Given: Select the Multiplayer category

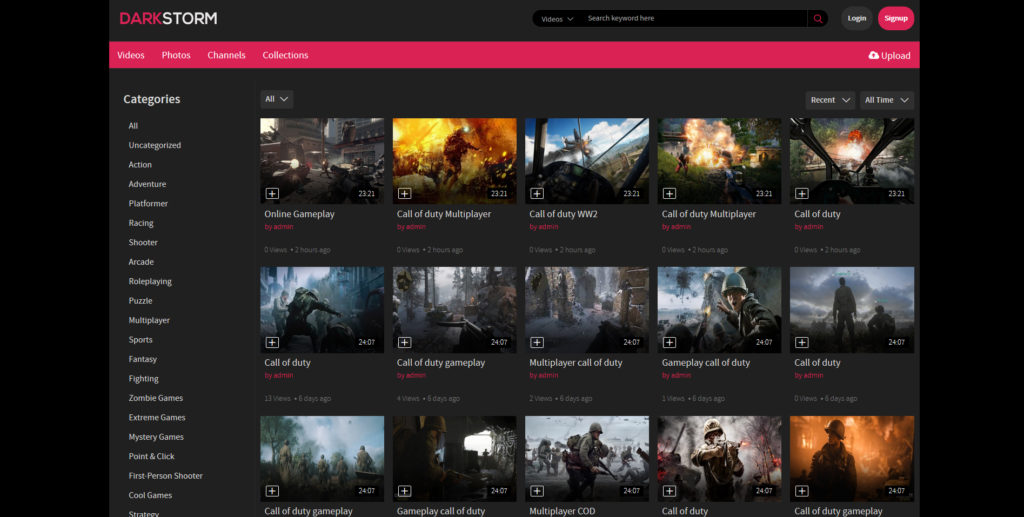Looking at the screenshot, I should 149,321.
